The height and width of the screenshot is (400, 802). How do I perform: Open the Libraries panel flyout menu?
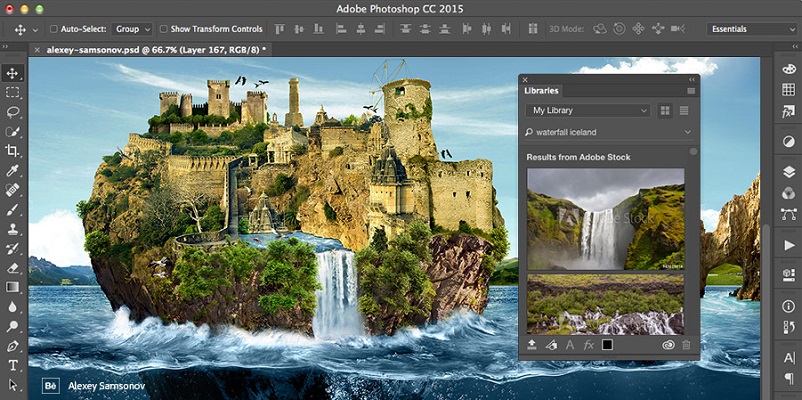click(691, 91)
